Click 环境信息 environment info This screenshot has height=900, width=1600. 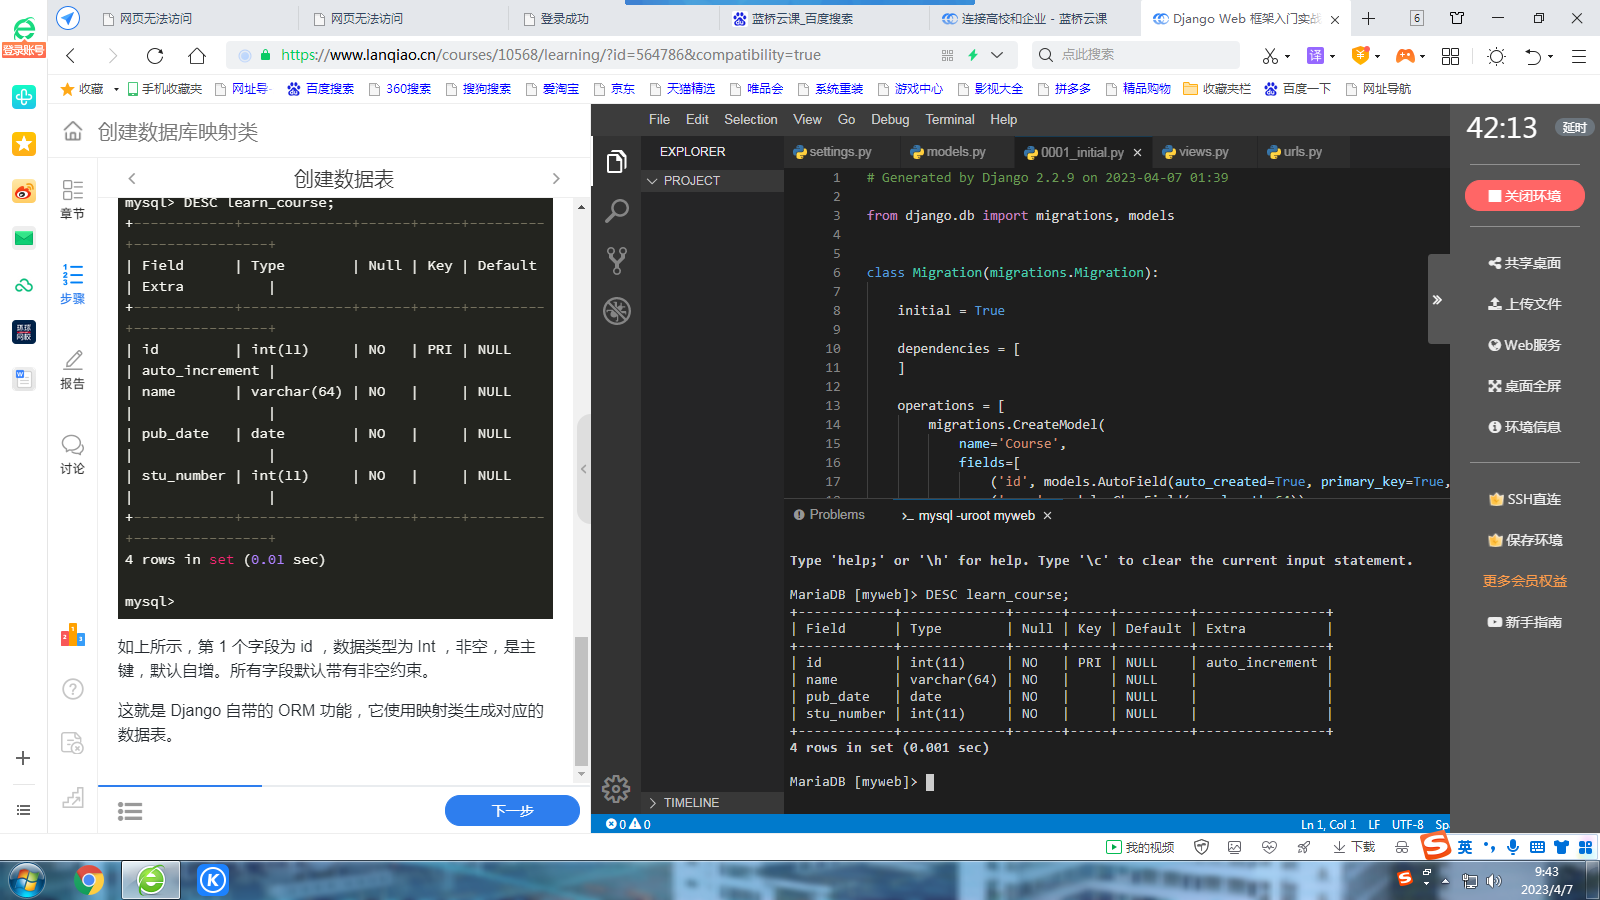click(x=1524, y=427)
